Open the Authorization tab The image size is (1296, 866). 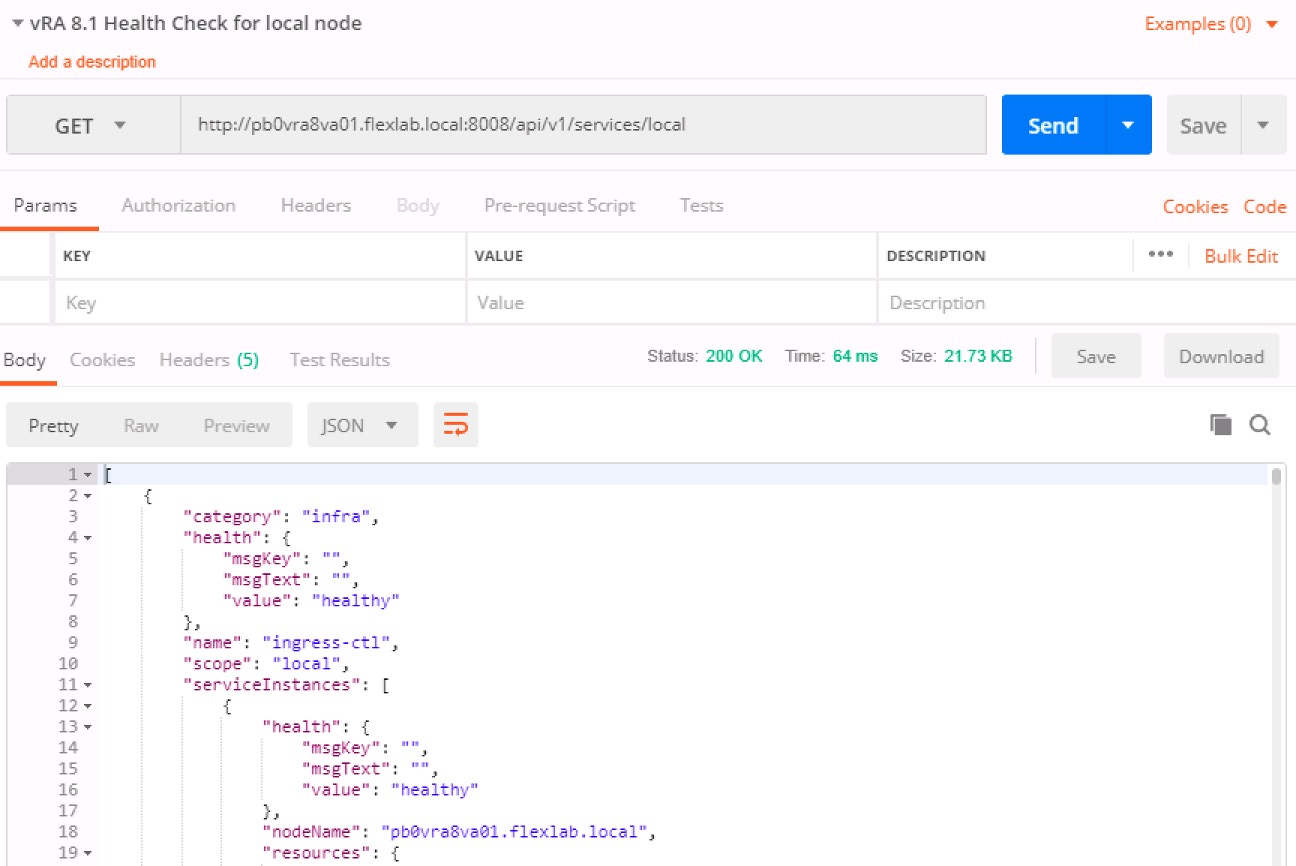179,205
